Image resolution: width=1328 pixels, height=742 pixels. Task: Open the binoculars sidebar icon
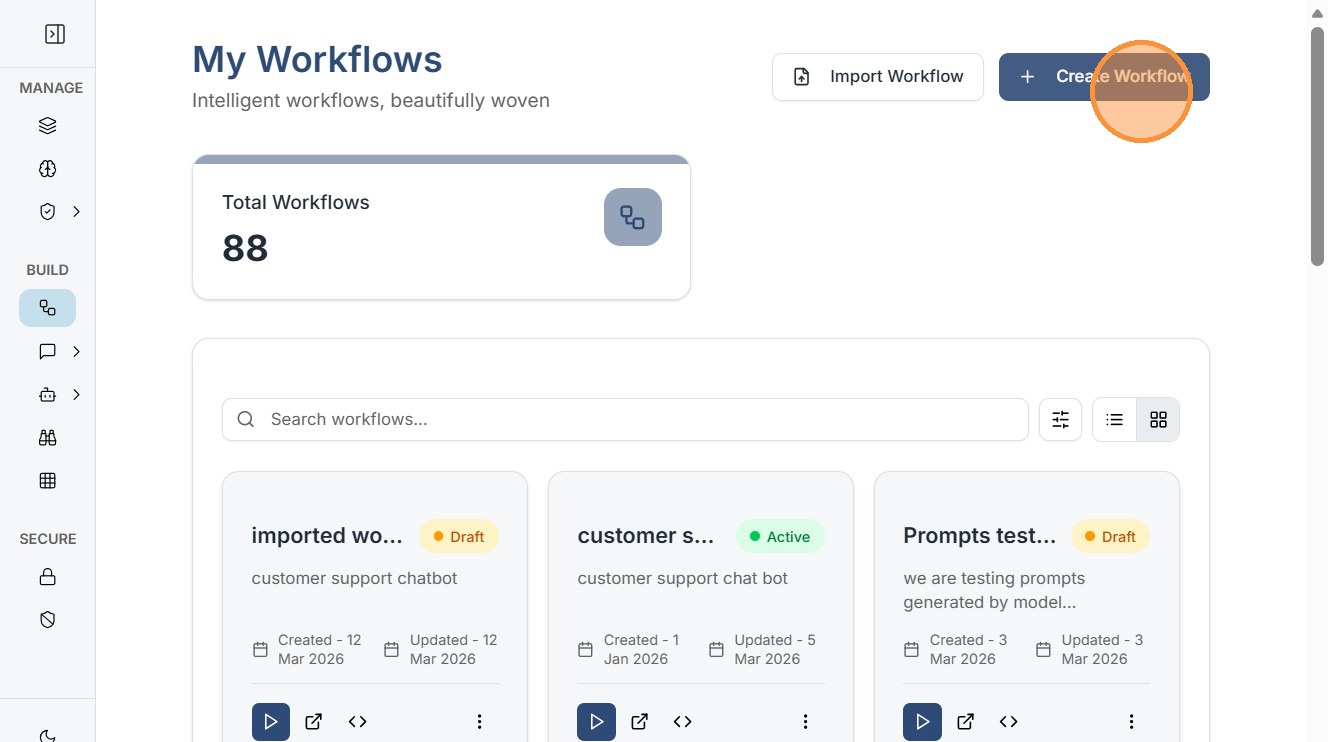47,438
